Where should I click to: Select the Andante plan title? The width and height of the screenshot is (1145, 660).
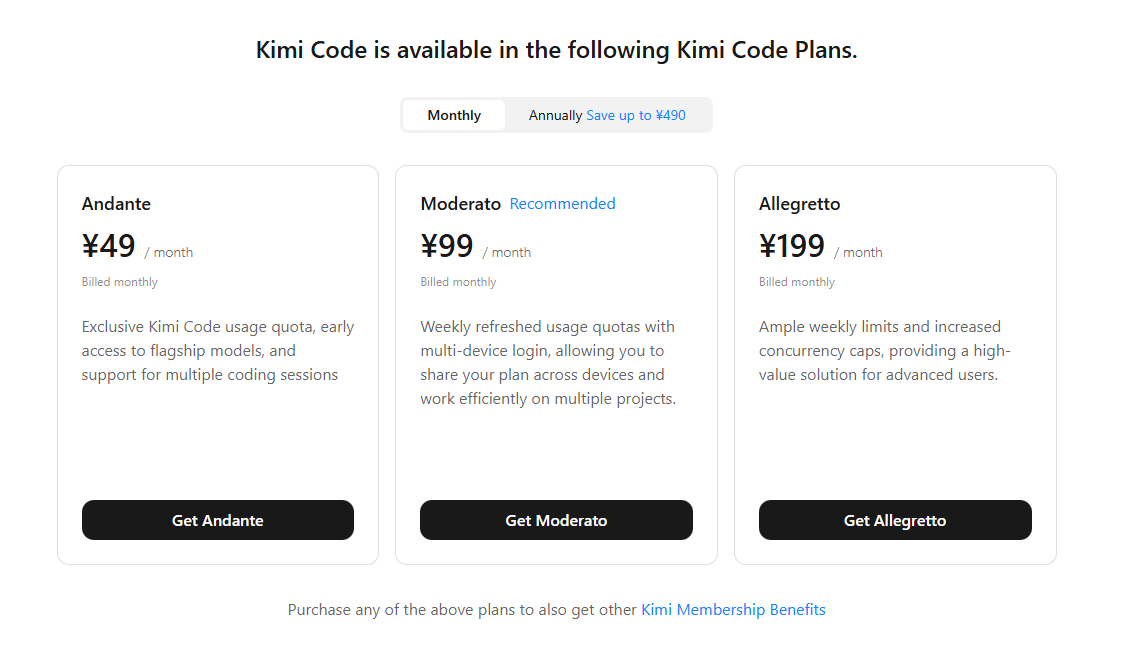(x=116, y=204)
